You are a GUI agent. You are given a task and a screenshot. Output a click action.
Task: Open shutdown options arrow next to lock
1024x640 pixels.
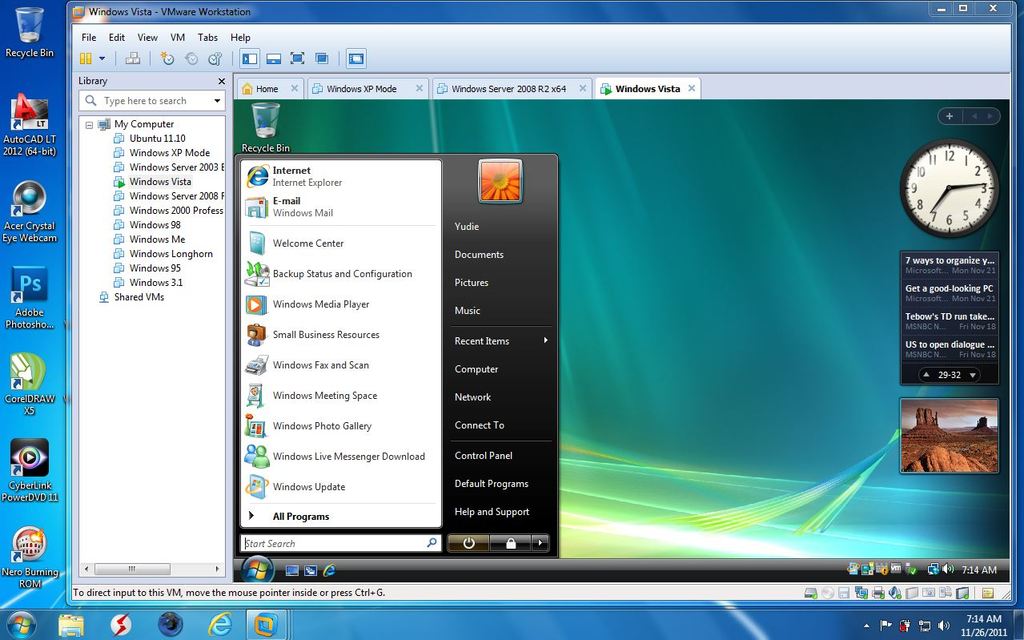point(540,543)
